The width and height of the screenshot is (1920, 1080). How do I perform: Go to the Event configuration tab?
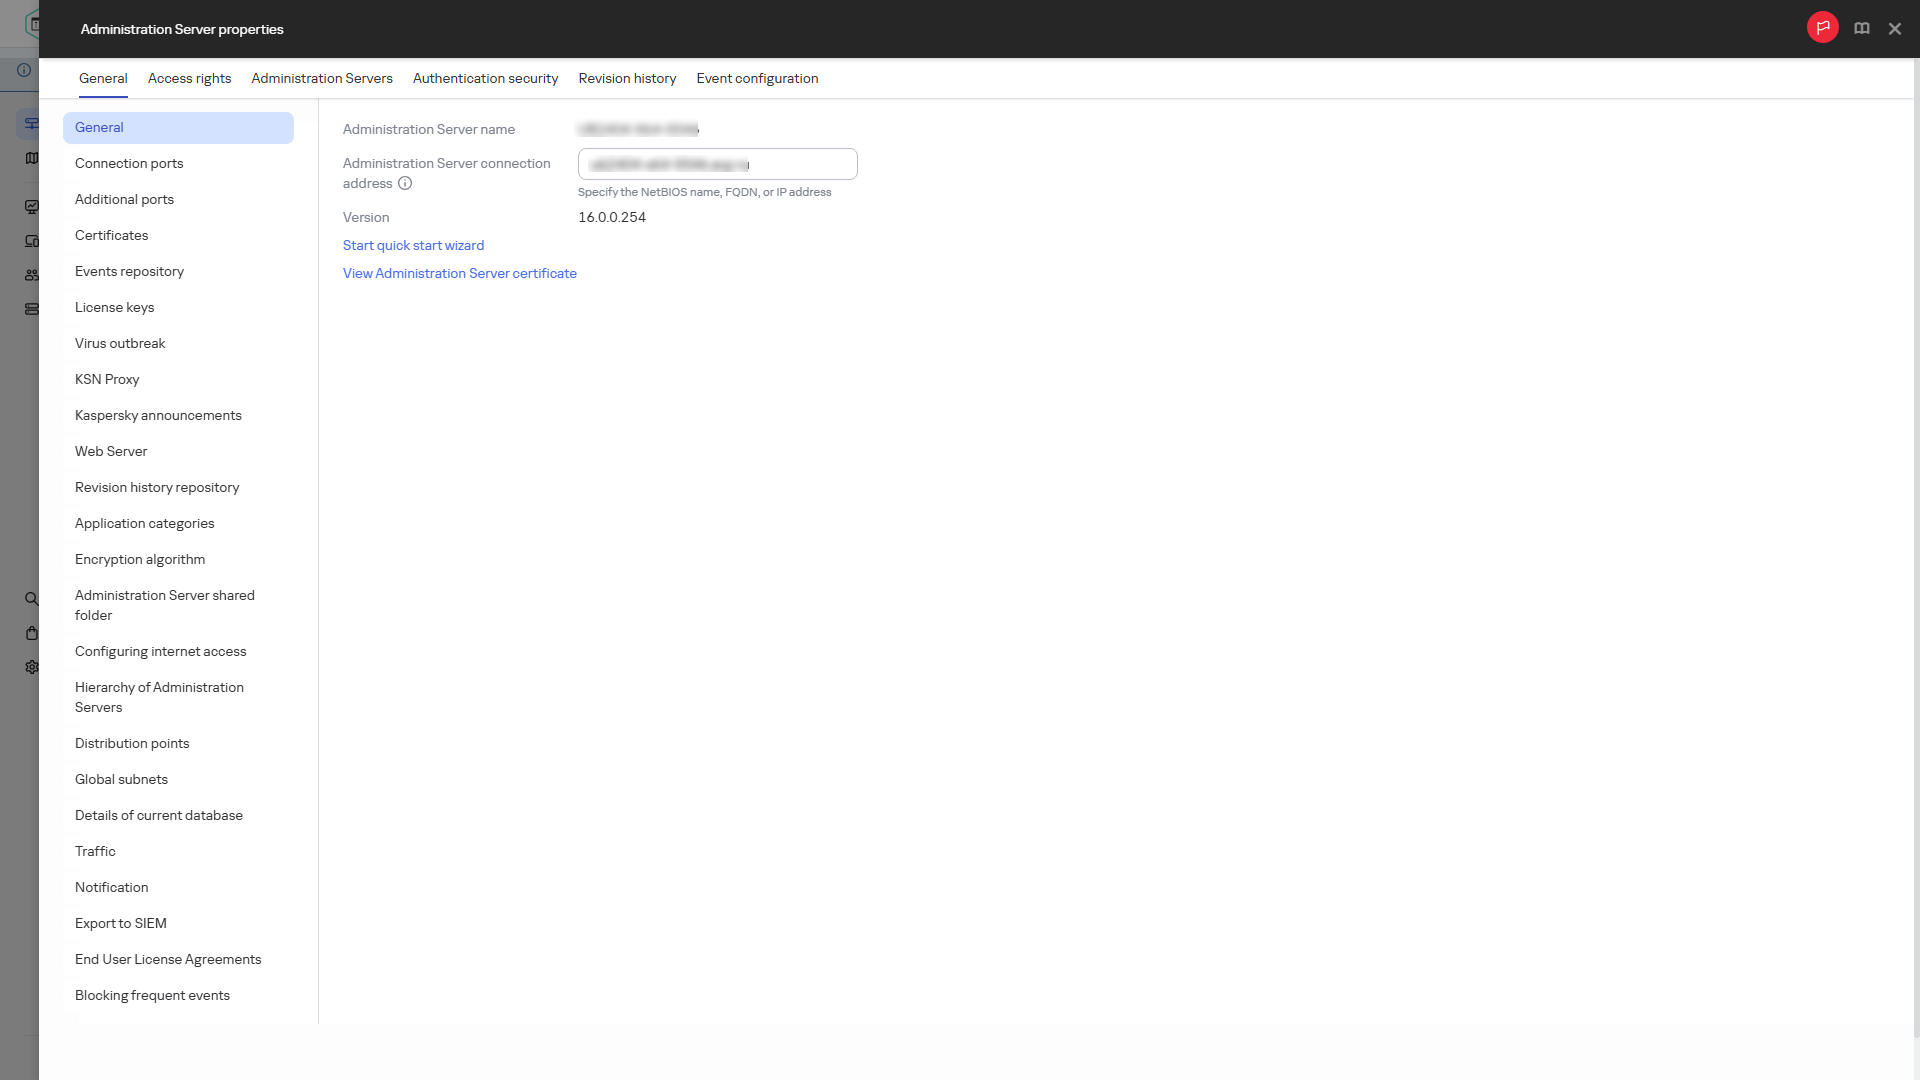[x=757, y=79]
